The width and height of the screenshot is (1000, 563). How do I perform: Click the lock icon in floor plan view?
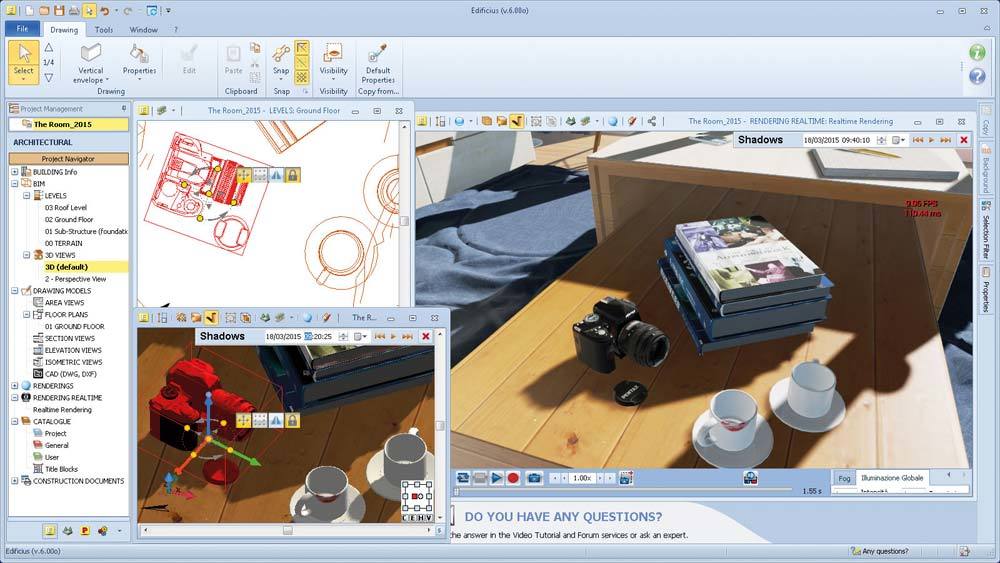[292, 175]
